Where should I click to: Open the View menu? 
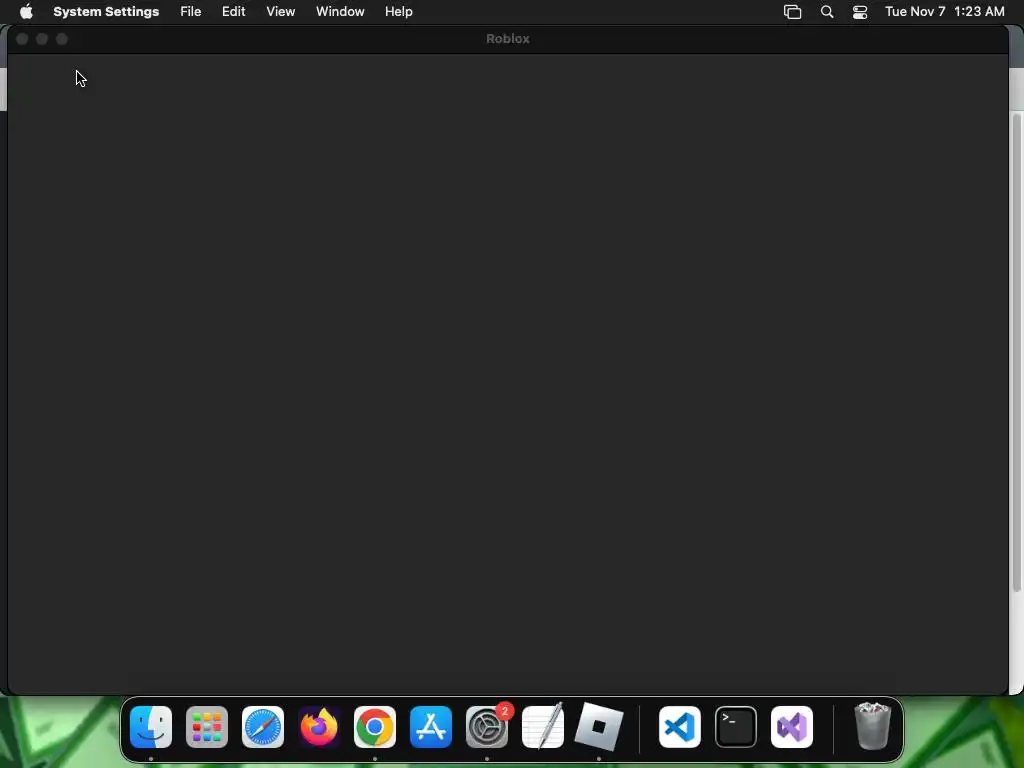281,12
